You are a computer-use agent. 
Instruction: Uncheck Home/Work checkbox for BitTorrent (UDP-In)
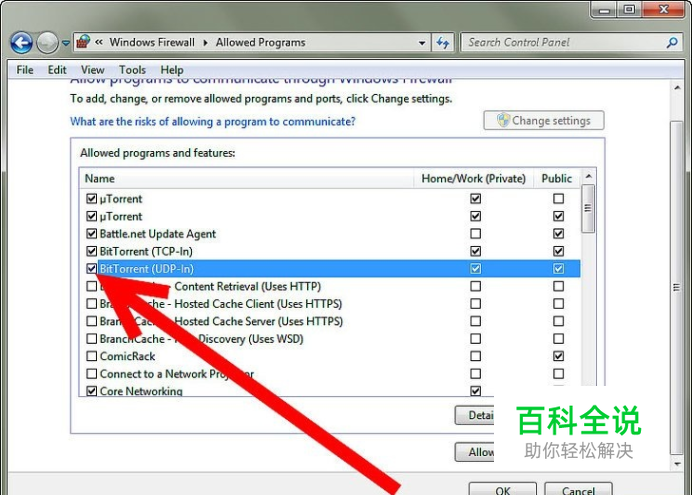click(x=475, y=268)
